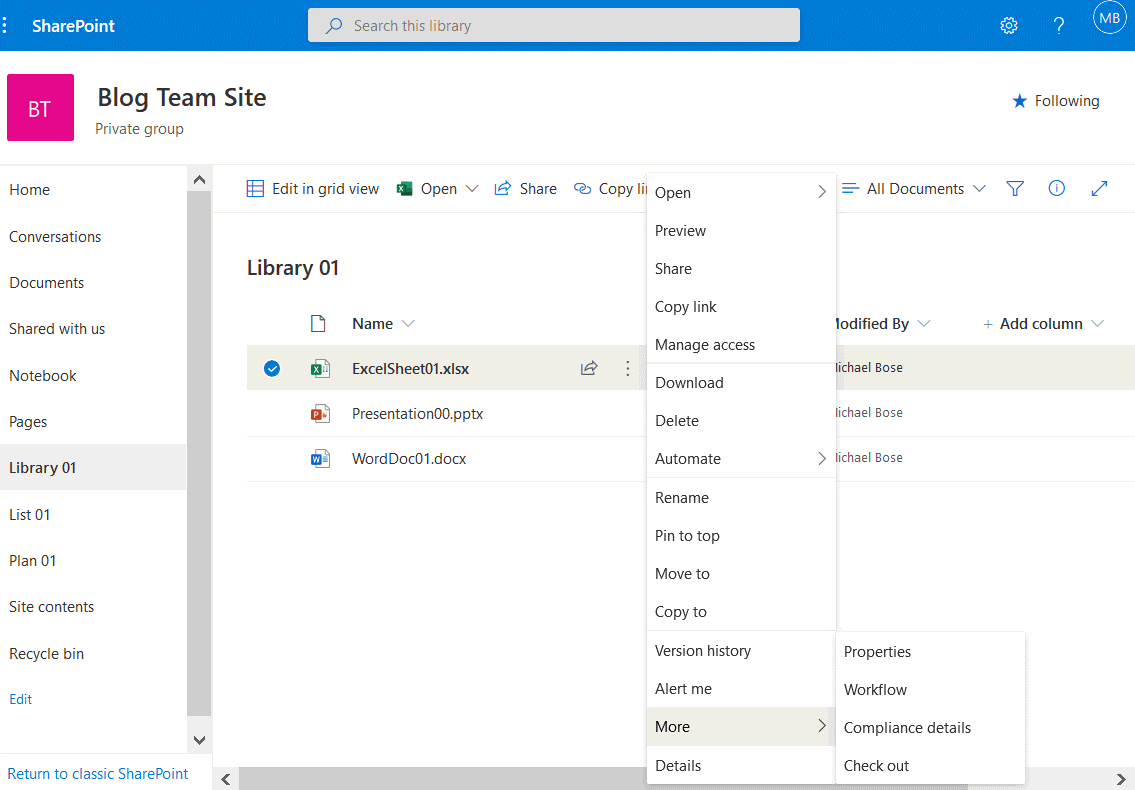
Task: Select Version history from the menu
Action: click(703, 650)
